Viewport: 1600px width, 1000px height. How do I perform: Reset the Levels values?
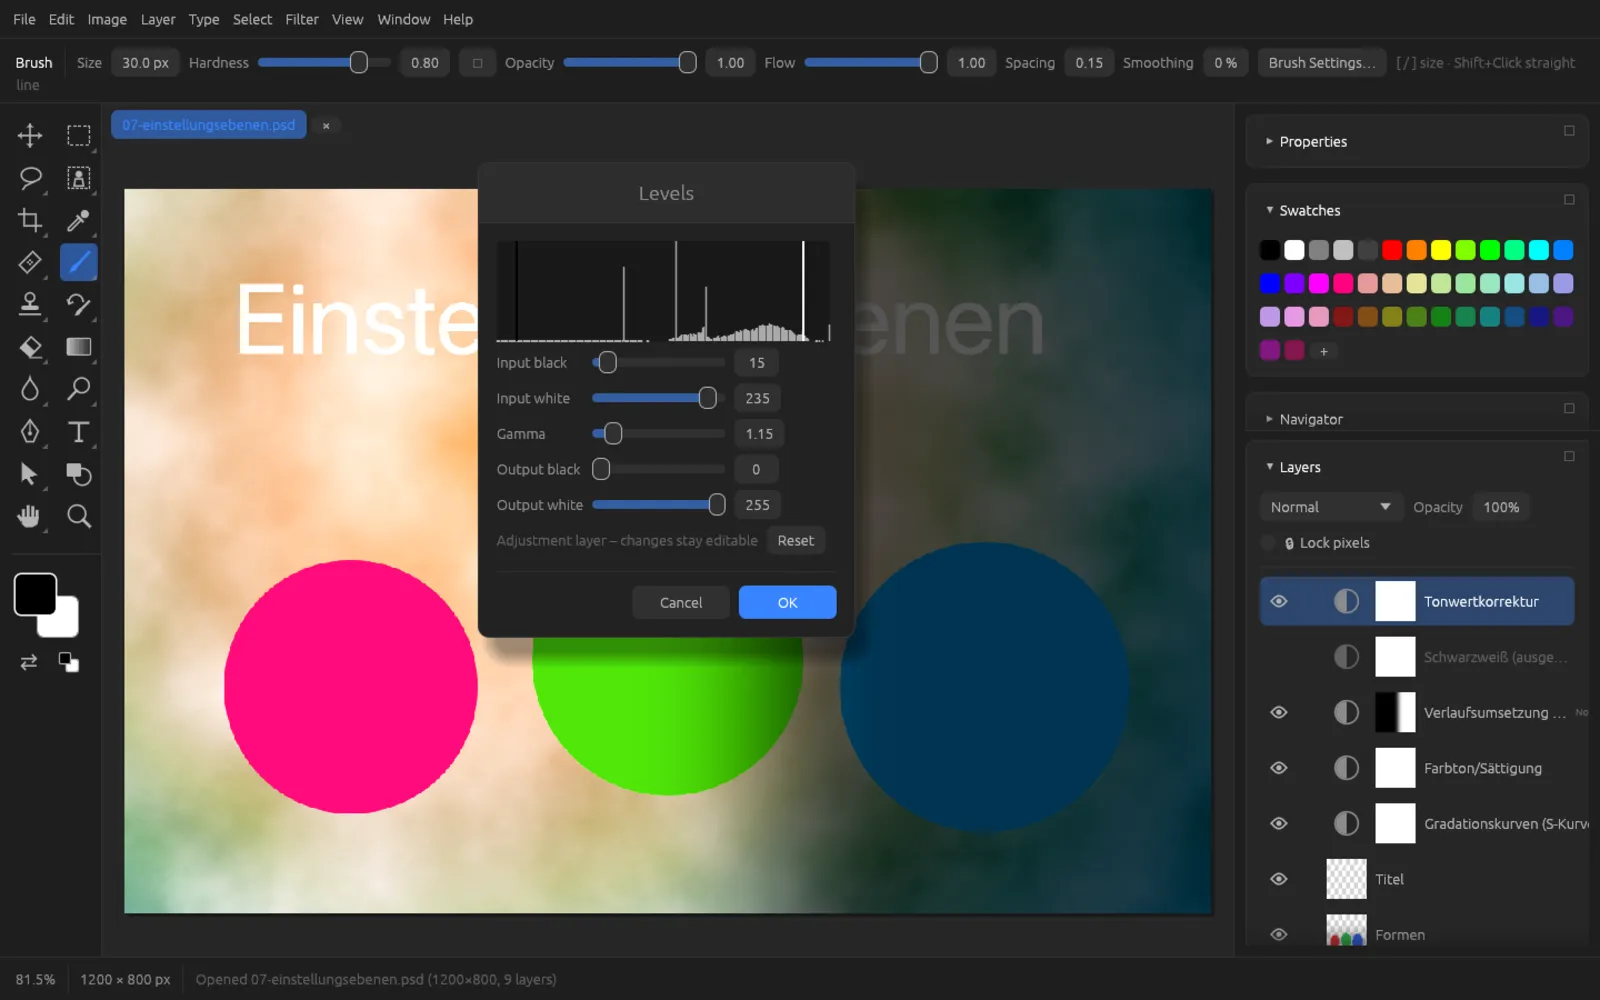click(796, 541)
